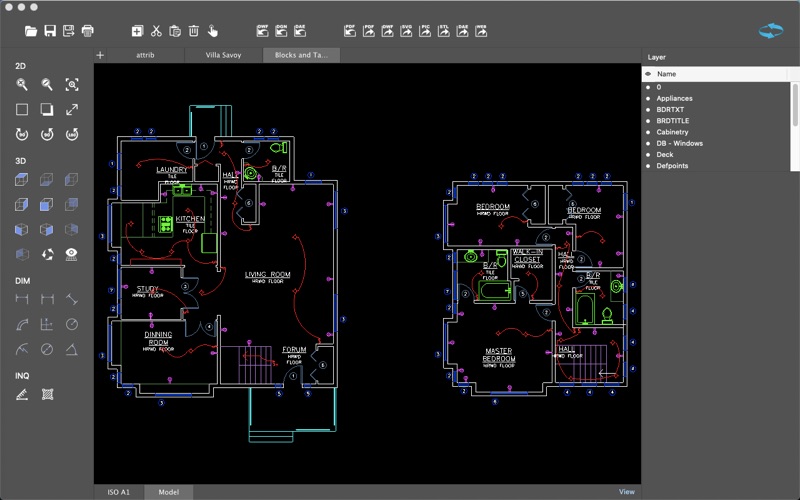Click the fit-to-window diagonal arrows icon
This screenshot has height=500, width=800.
[x=72, y=110]
